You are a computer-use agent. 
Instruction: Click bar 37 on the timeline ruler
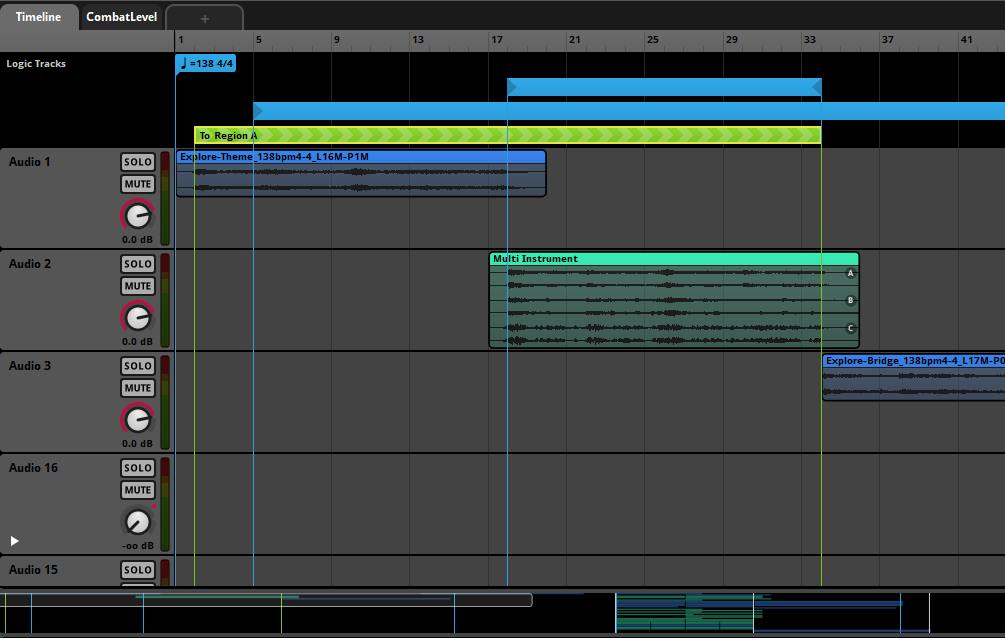coord(888,40)
